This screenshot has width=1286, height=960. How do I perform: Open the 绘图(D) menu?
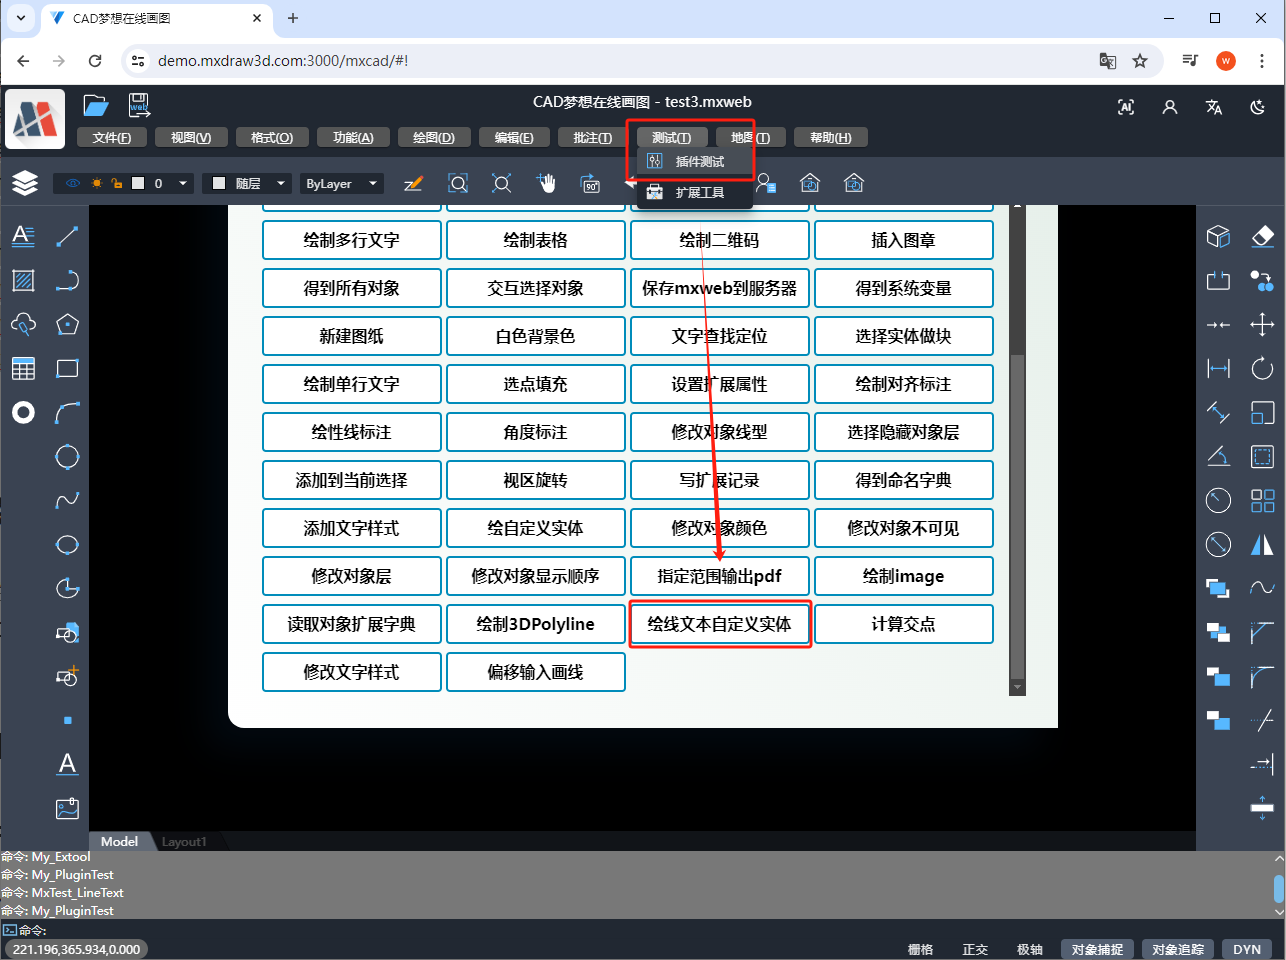tap(433, 138)
